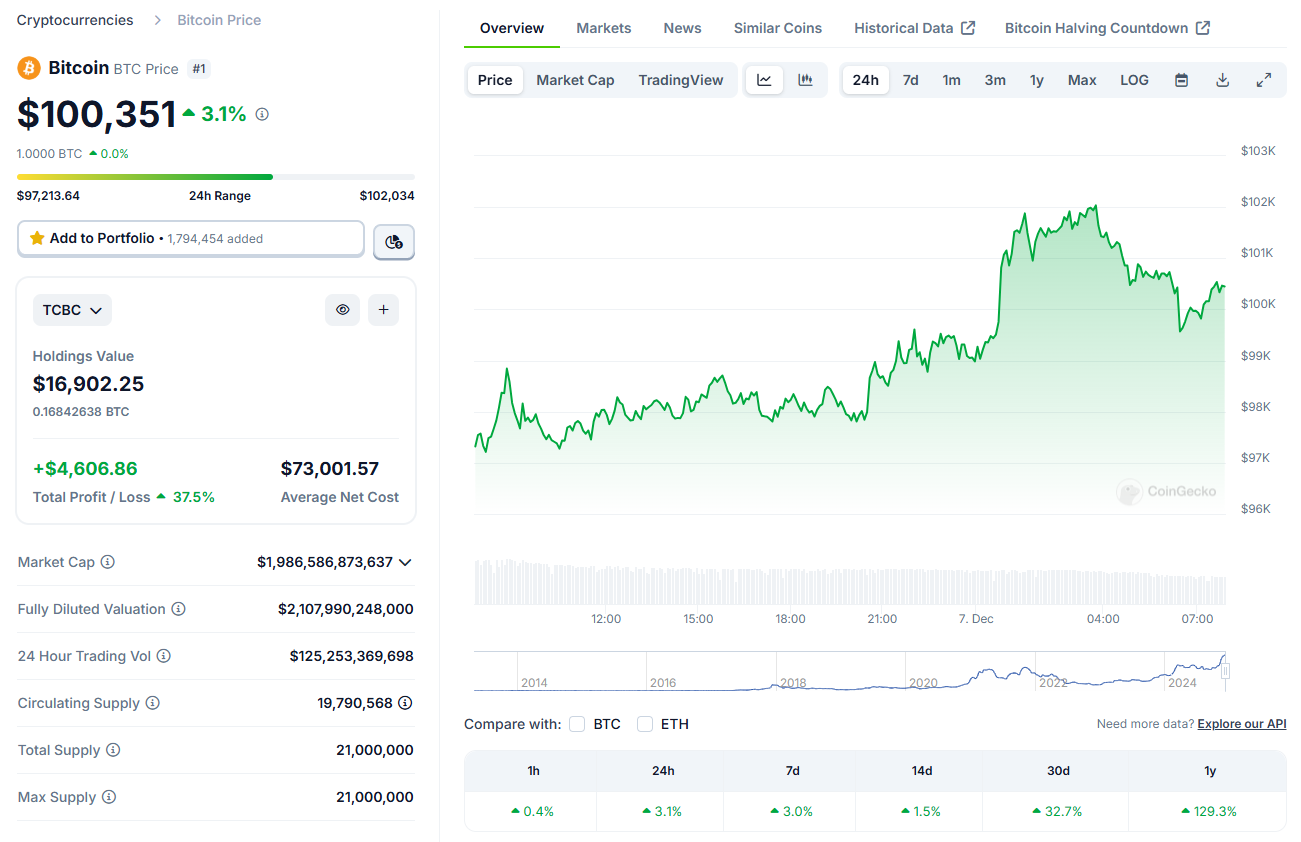Open portfolio chart via pie chart icon
This screenshot has height=842, width=1301.
tap(393, 242)
